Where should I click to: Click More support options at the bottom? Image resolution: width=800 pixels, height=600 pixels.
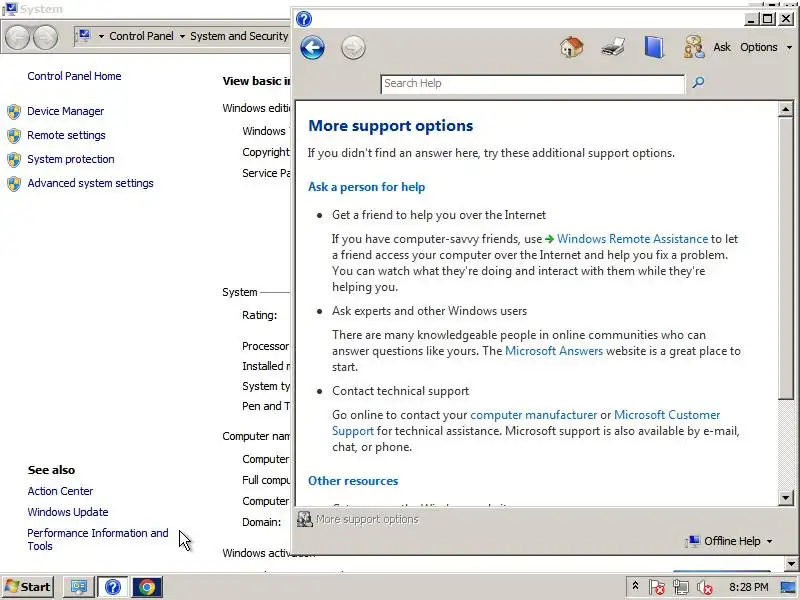[x=367, y=519]
